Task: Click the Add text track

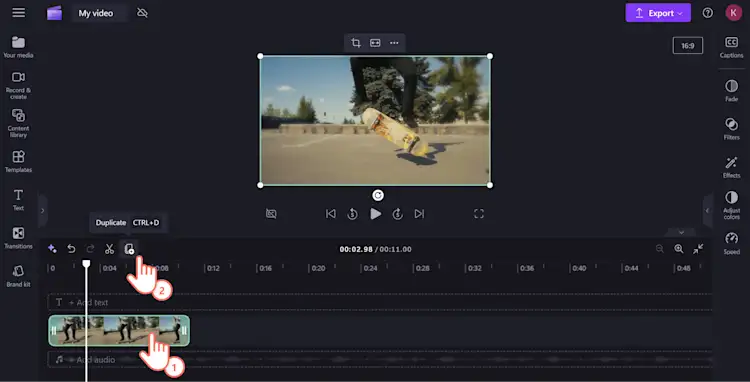Action: pos(380,302)
